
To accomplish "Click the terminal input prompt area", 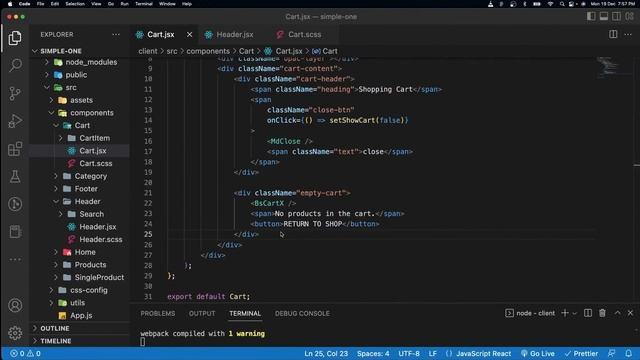I will click(x=143, y=342).
